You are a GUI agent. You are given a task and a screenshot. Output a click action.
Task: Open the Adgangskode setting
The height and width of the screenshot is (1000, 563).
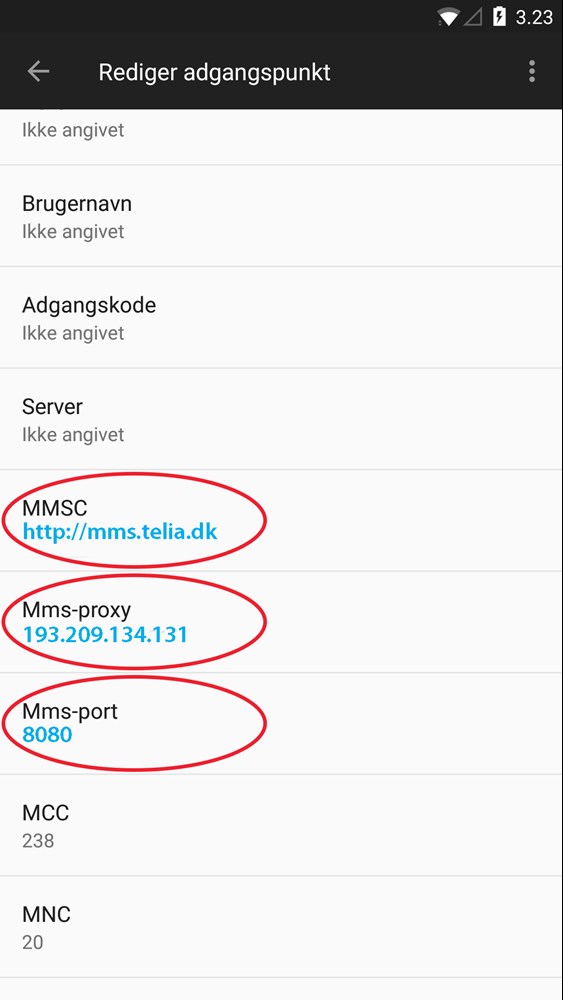click(x=281, y=318)
